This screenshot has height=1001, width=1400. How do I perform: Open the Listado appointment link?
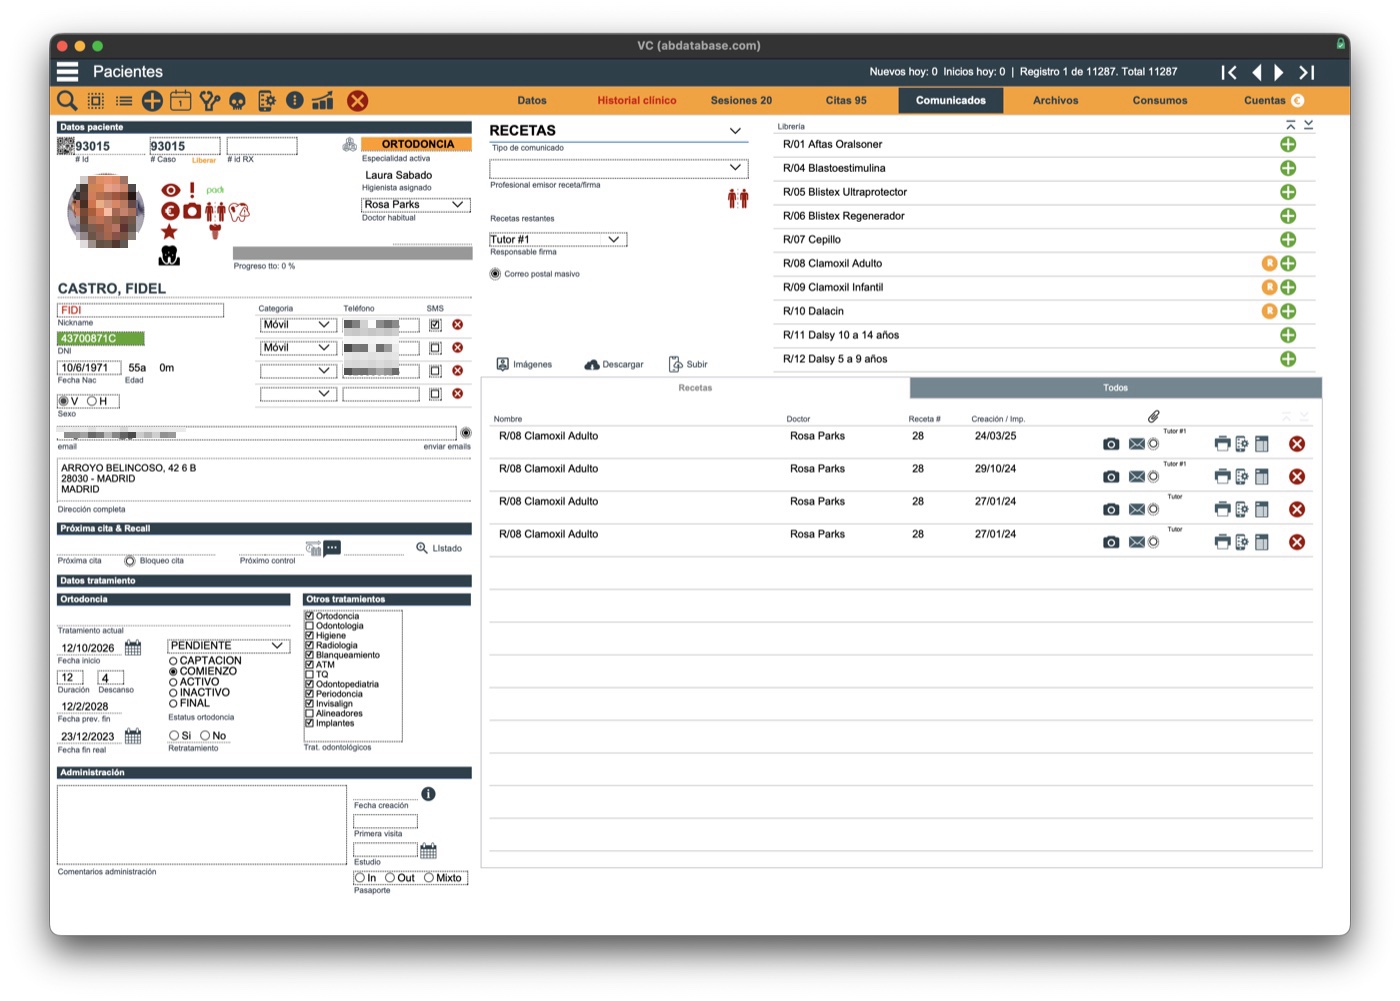[439, 548]
